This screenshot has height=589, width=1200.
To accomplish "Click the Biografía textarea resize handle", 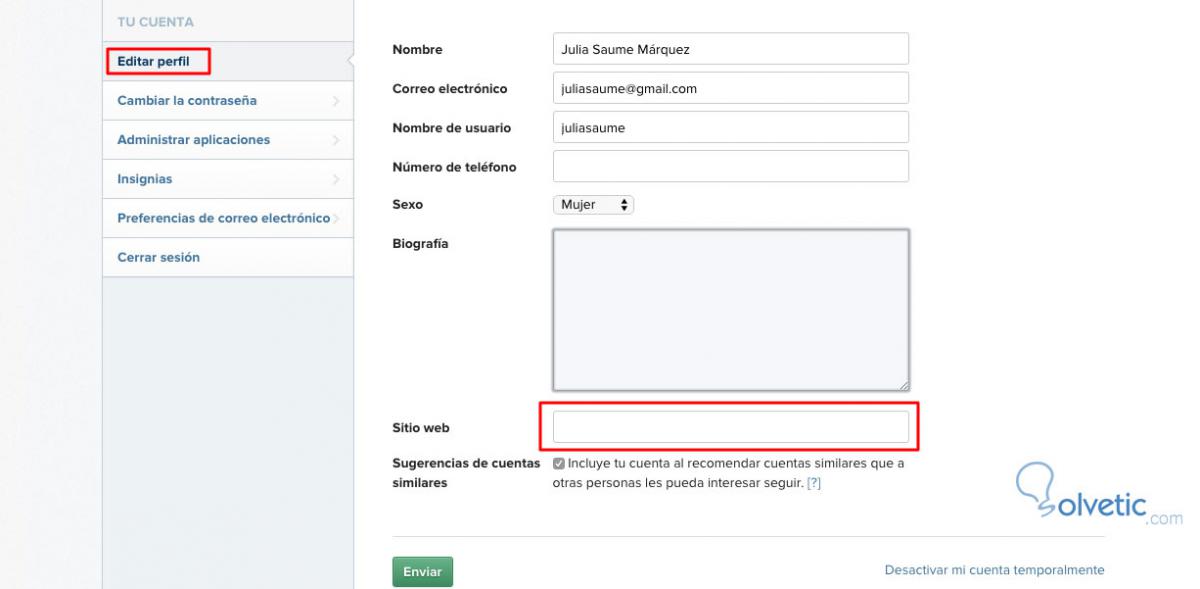I will tap(903, 384).
